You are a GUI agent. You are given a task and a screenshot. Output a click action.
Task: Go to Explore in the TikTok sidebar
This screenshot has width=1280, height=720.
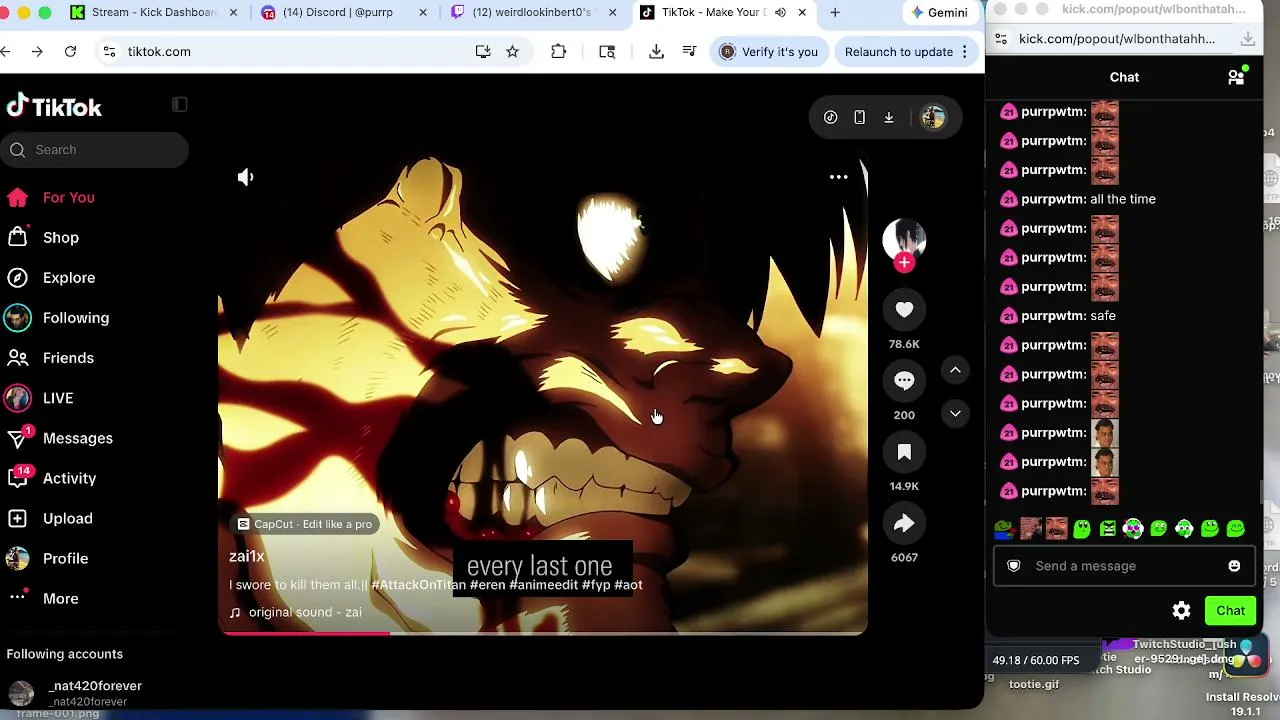tap(69, 278)
